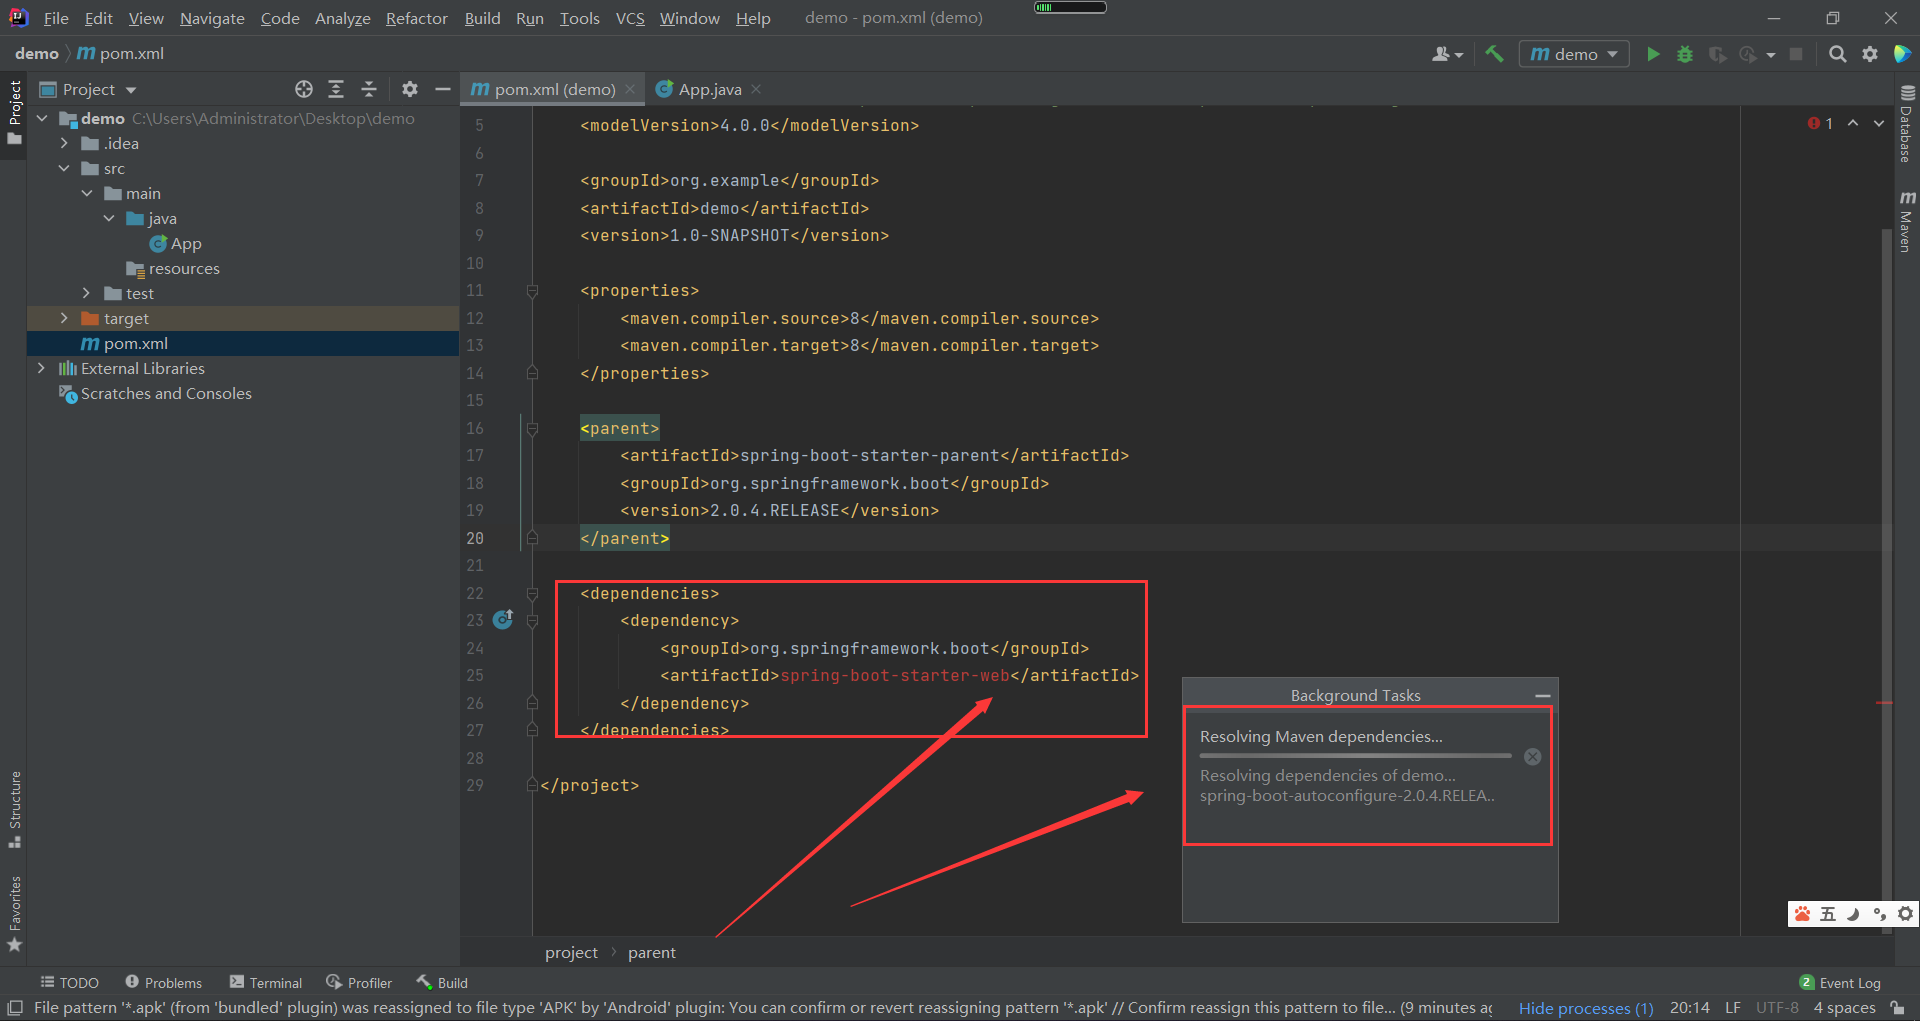This screenshot has height=1021, width=1920.
Task: Open Search Everywhere via the magnifier icon
Action: (x=1837, y=54)
